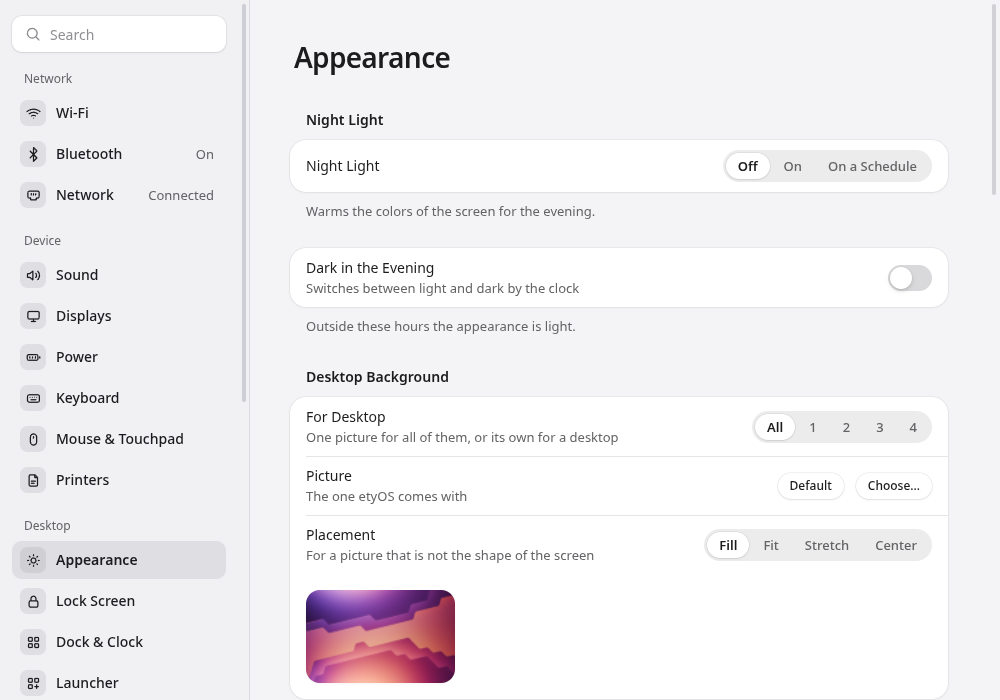Turn Night Light On
Image resolution: width=1000 pixels, height=700 pixels.
coord(792,166)
